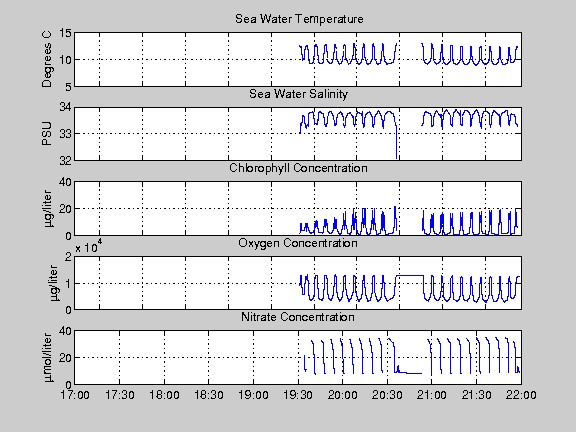The height and width of the screenshot is (432, 576).
Task: Click the 15 tick on temperature axis
Action: pyautogui.click(x=65, y=33)
